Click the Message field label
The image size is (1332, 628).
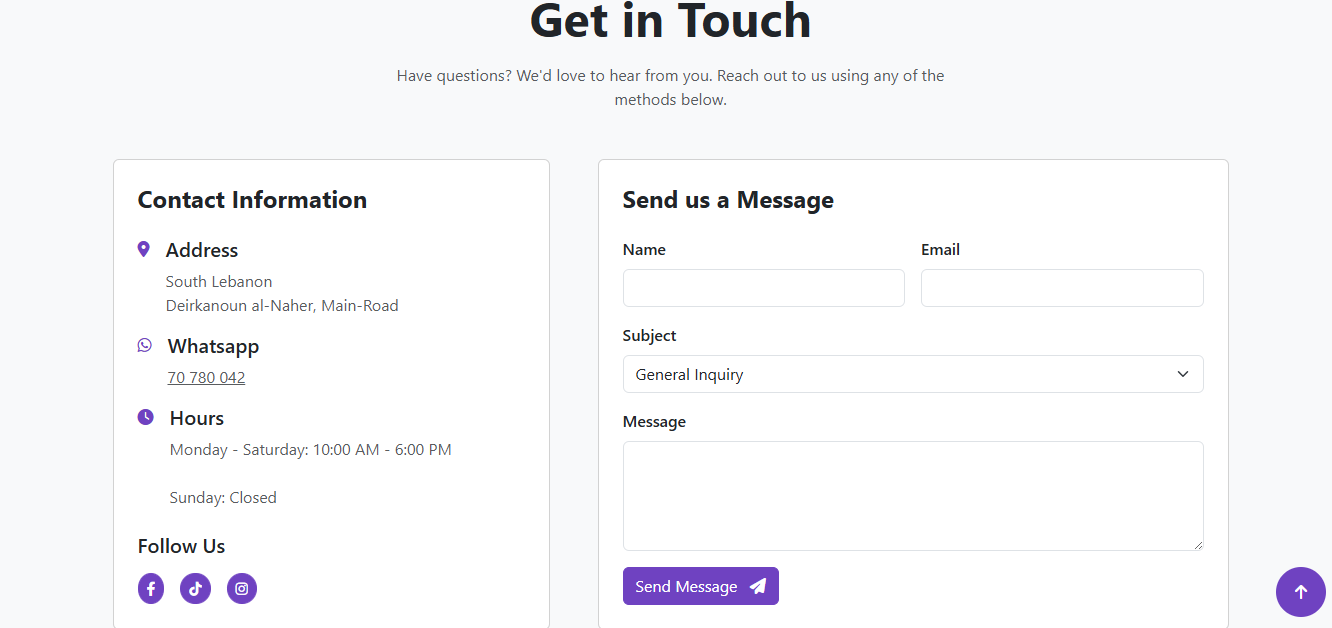coord(654,422)
